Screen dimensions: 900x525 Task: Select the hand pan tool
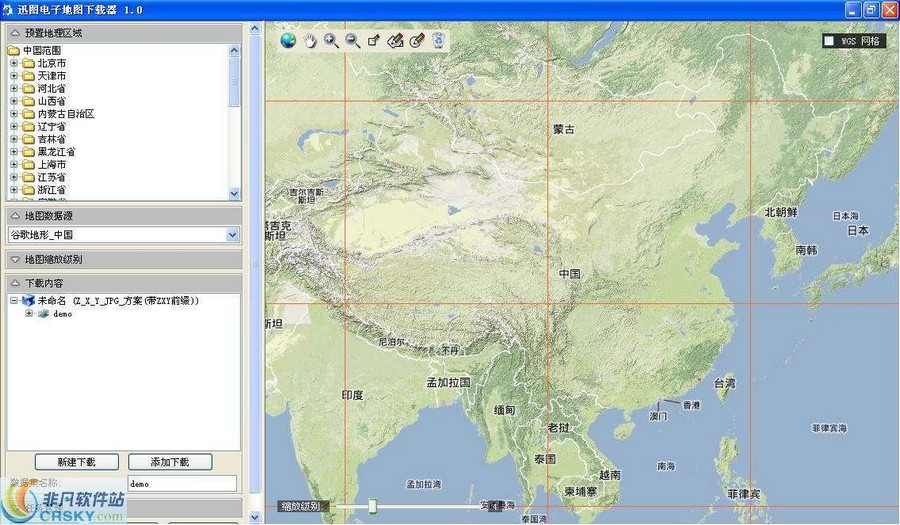(310, 41)
